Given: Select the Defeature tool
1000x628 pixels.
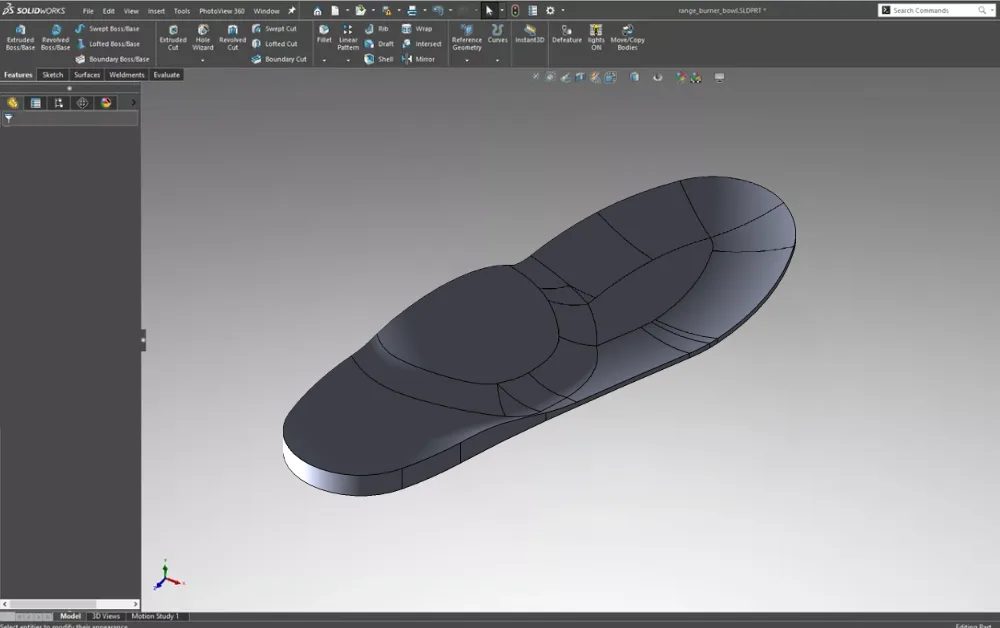Looking at the screenshot, I should pyautogui.click(x=566, y=34).
